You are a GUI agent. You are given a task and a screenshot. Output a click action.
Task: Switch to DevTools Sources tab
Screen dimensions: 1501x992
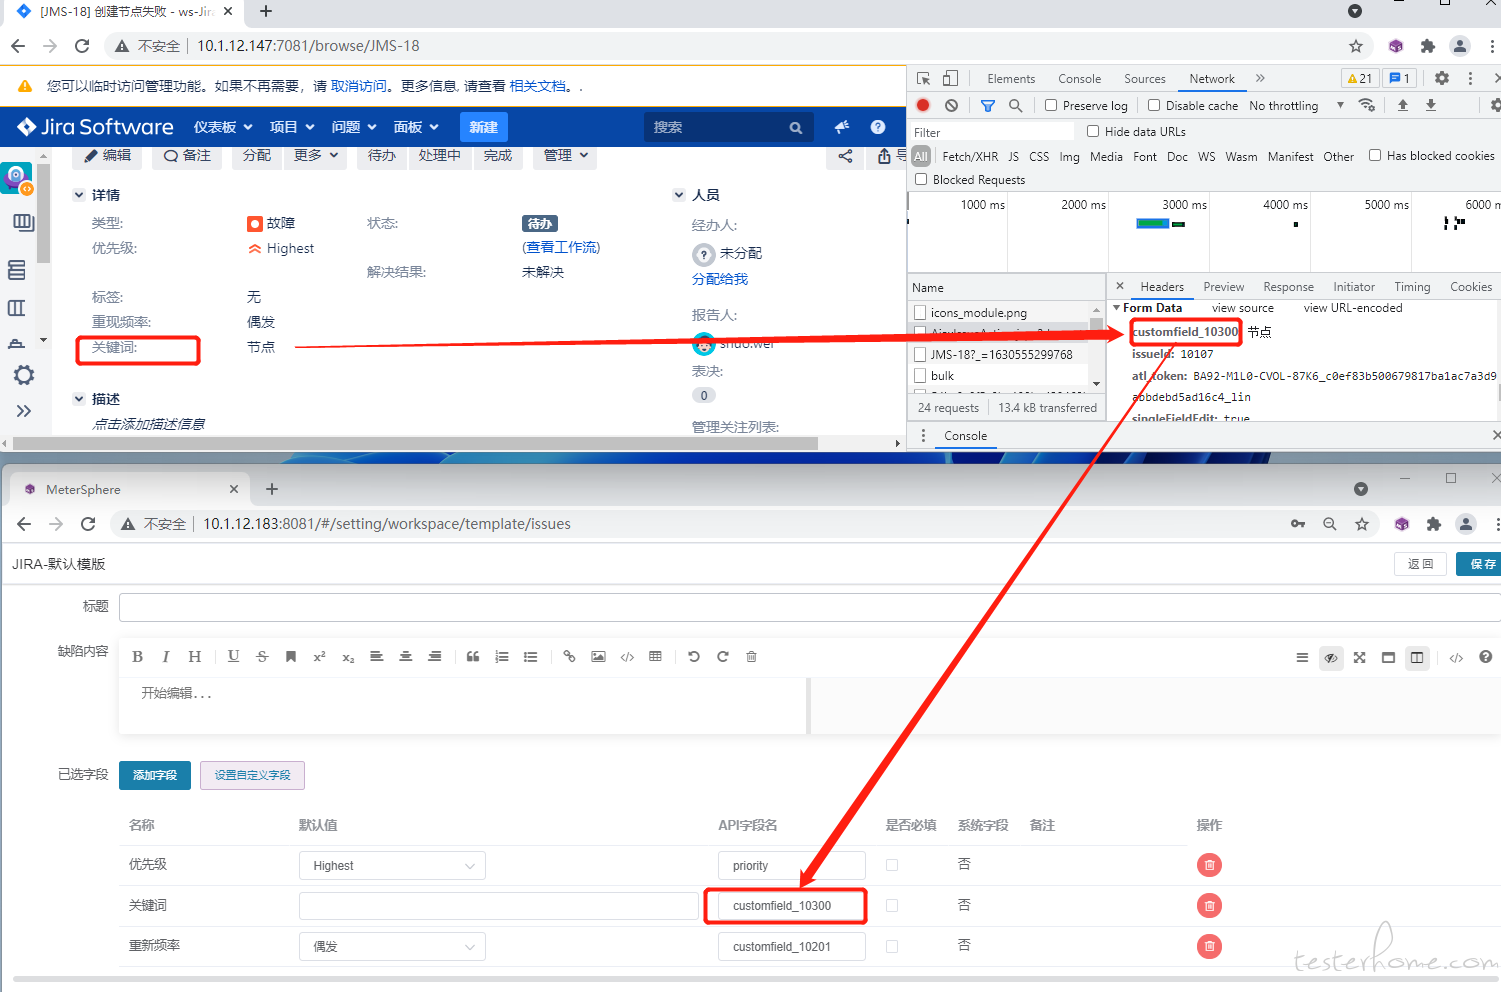pos(1145,79)
